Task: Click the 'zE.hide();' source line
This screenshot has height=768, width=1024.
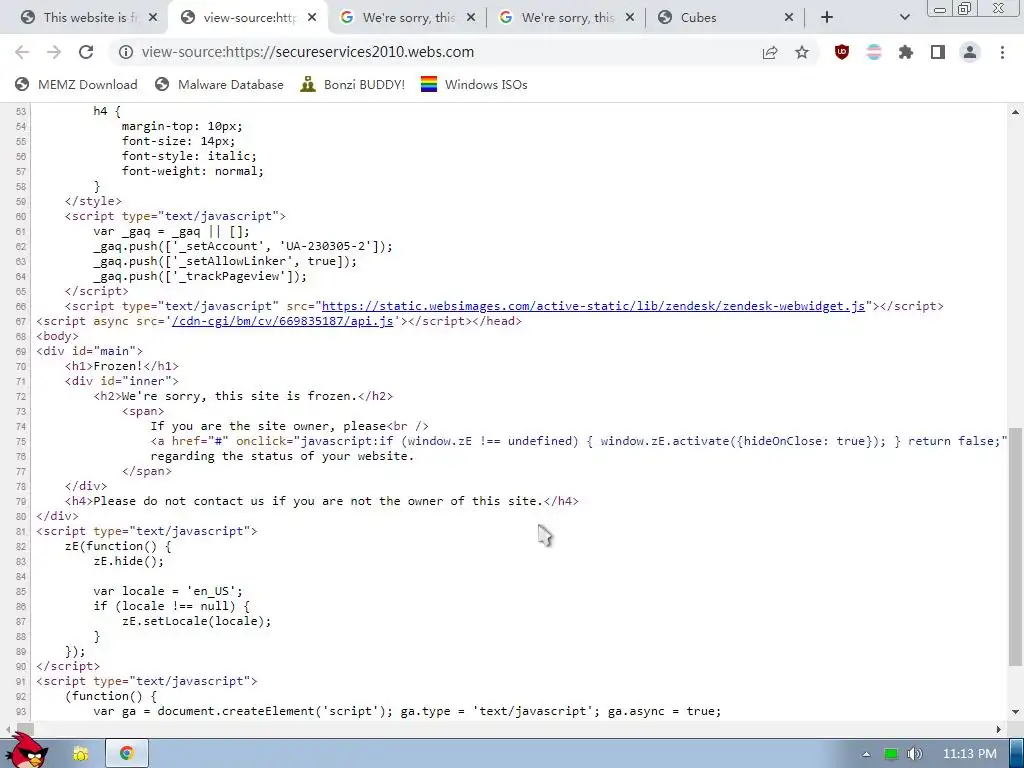Action: 129,562
